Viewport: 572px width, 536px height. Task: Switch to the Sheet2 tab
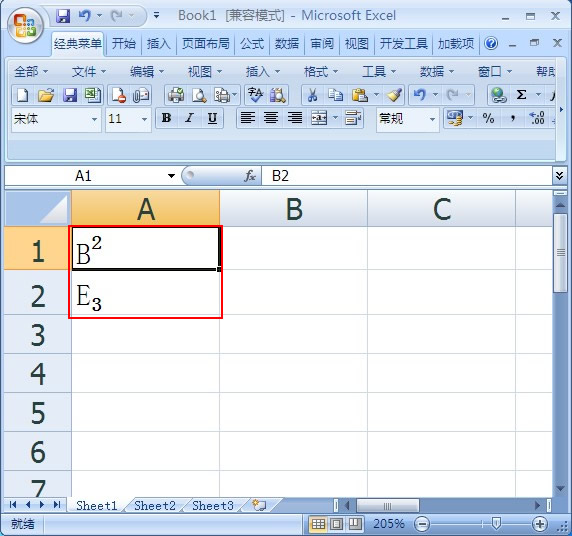155,506
